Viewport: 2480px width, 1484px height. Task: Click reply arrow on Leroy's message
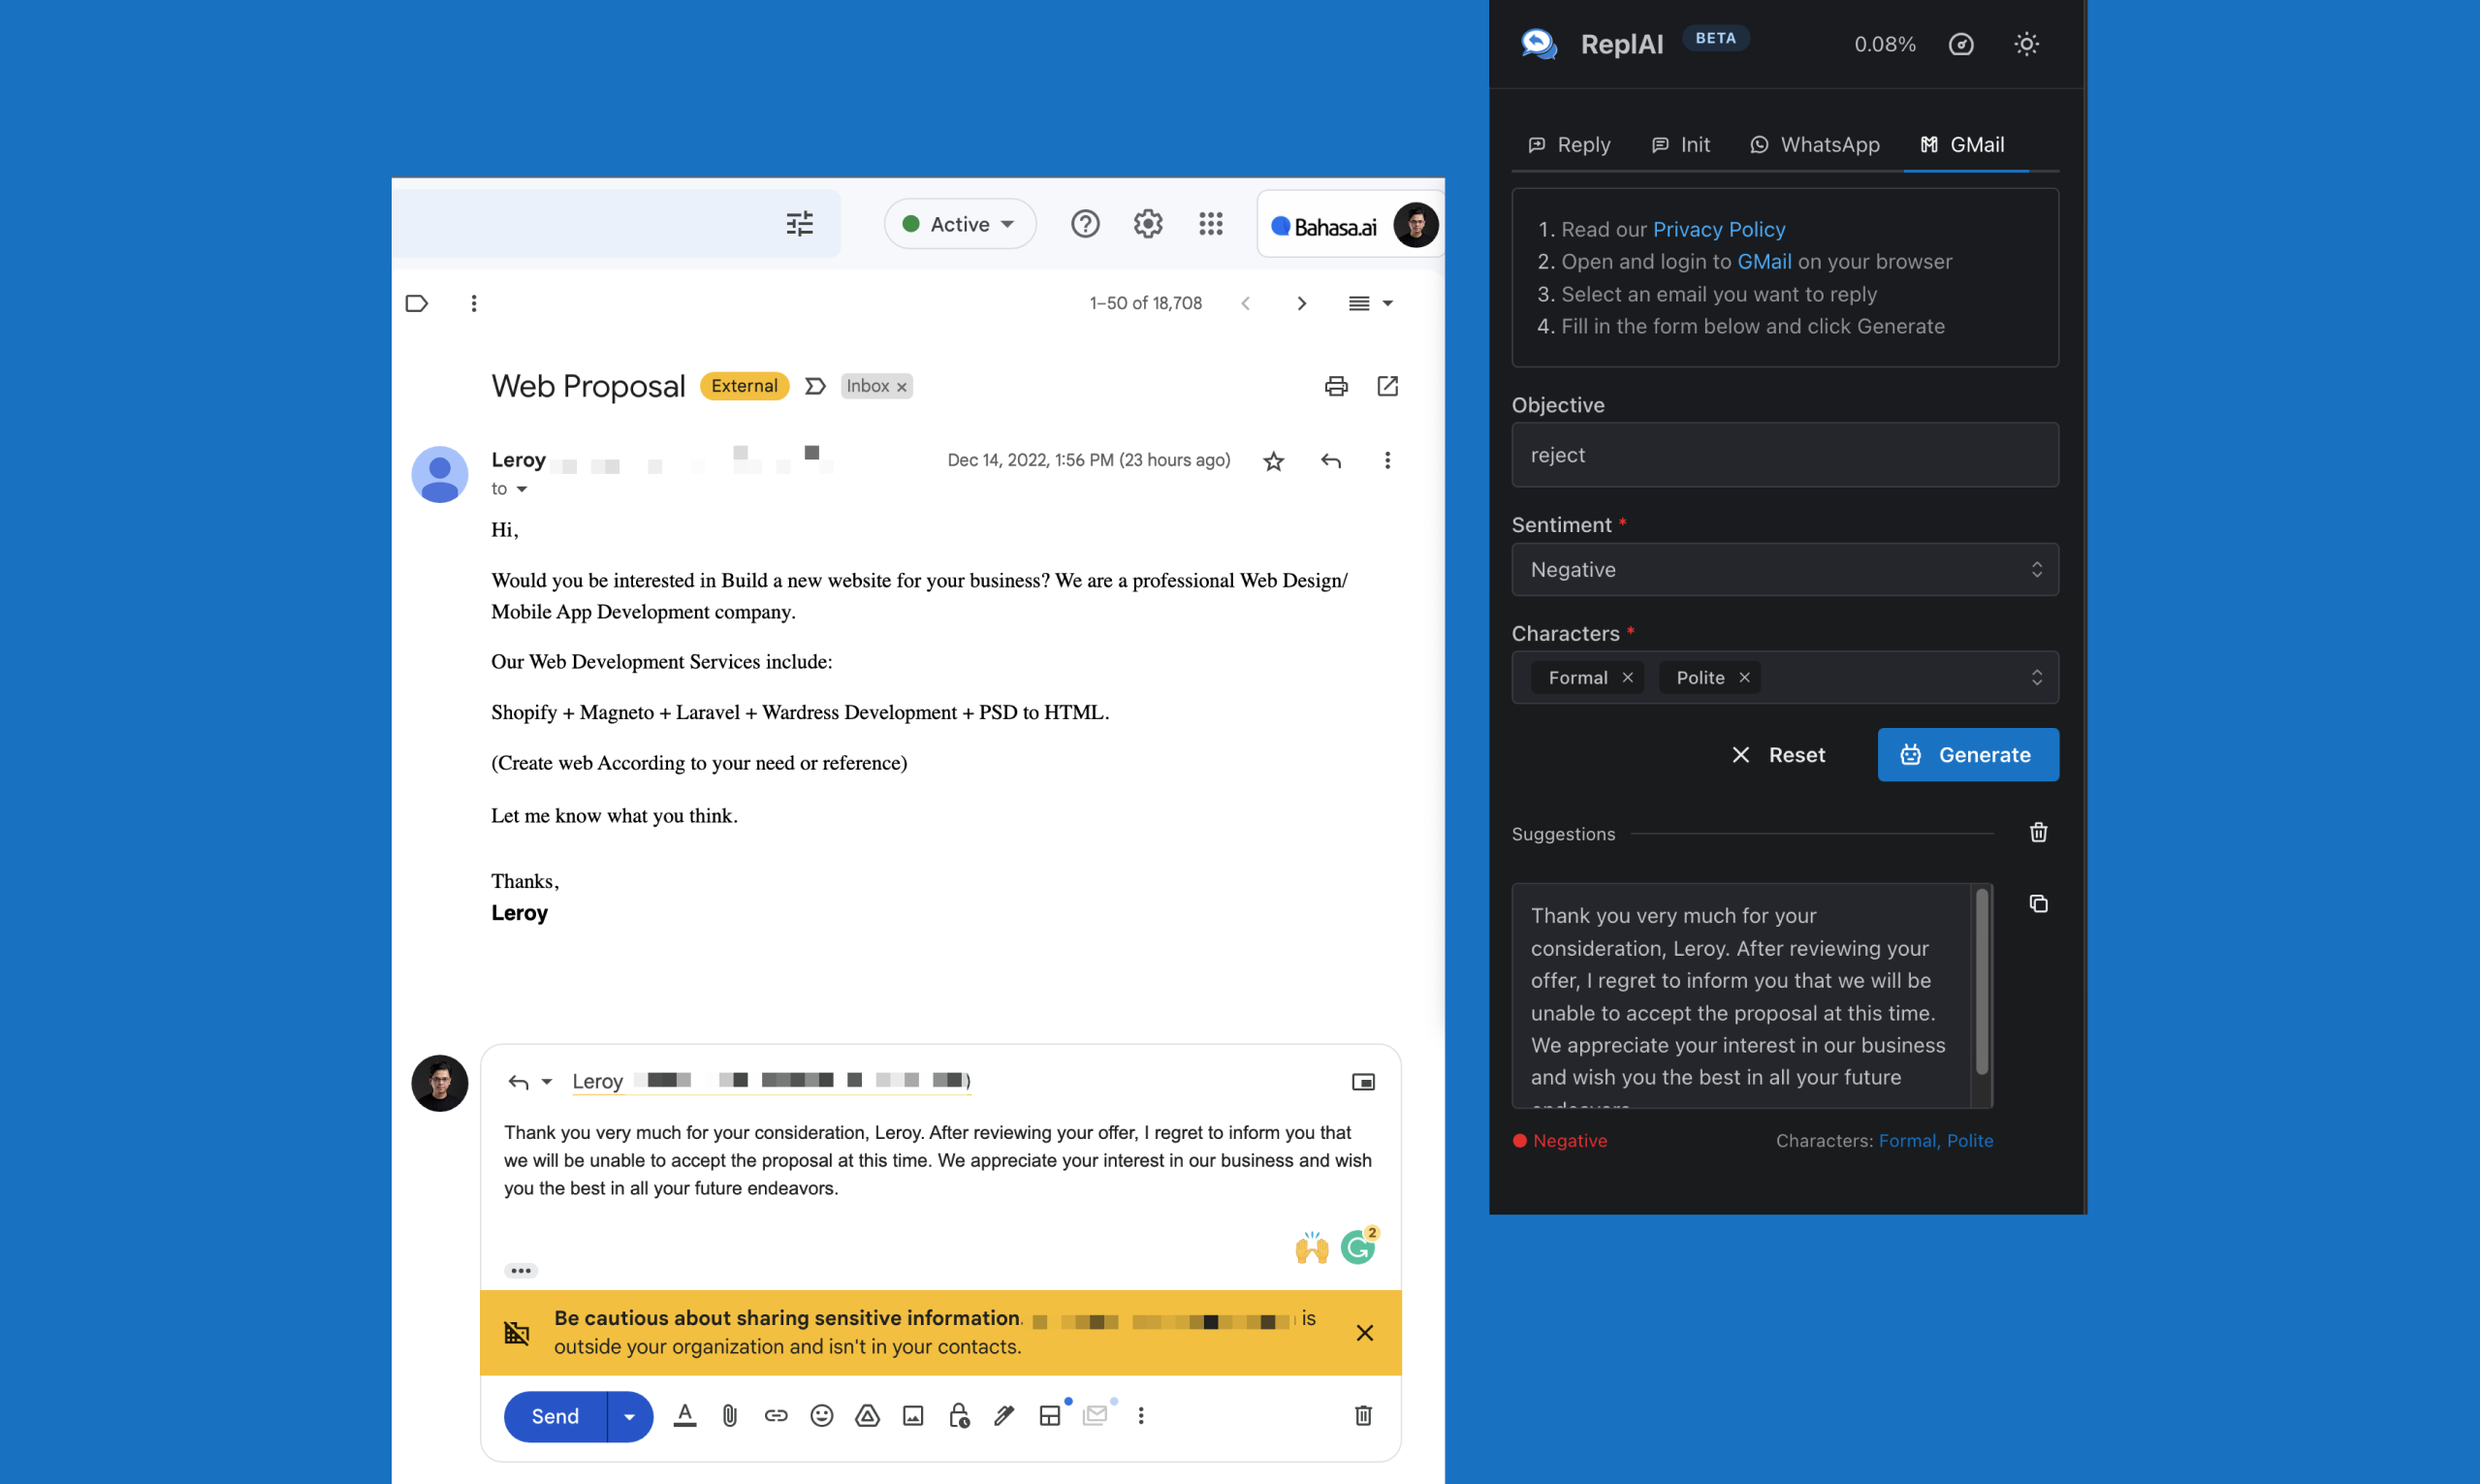click(1330, 461)
